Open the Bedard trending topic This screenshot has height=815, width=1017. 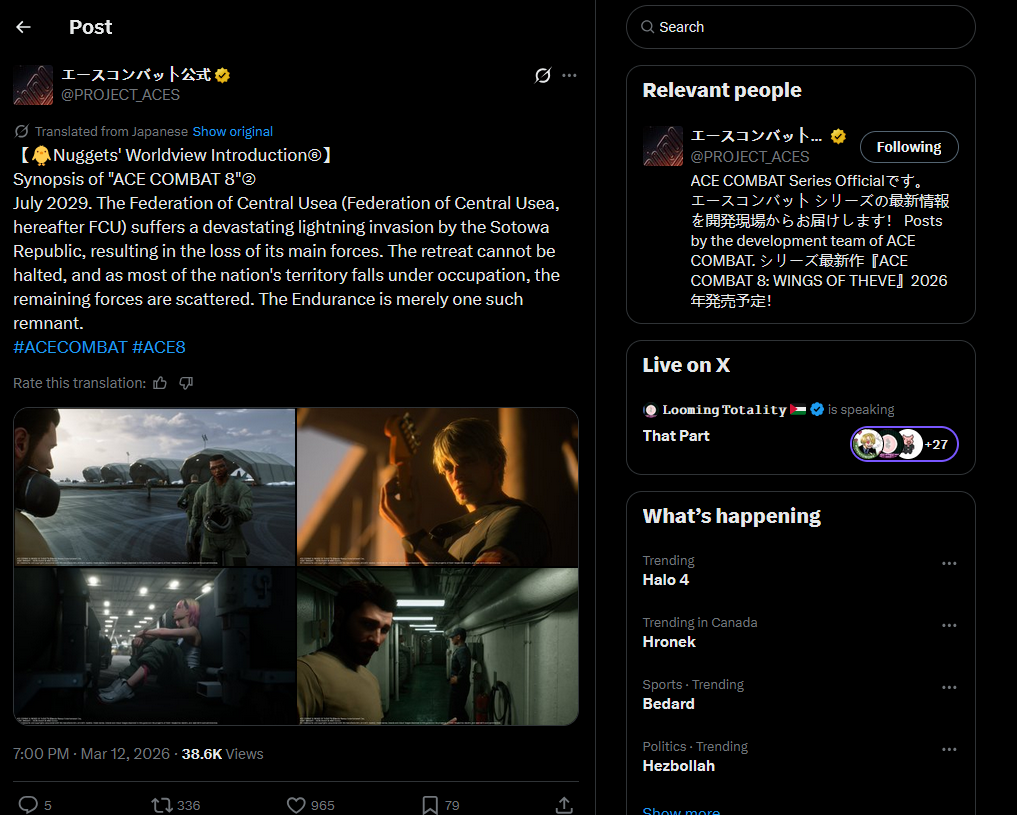(668, 703)
